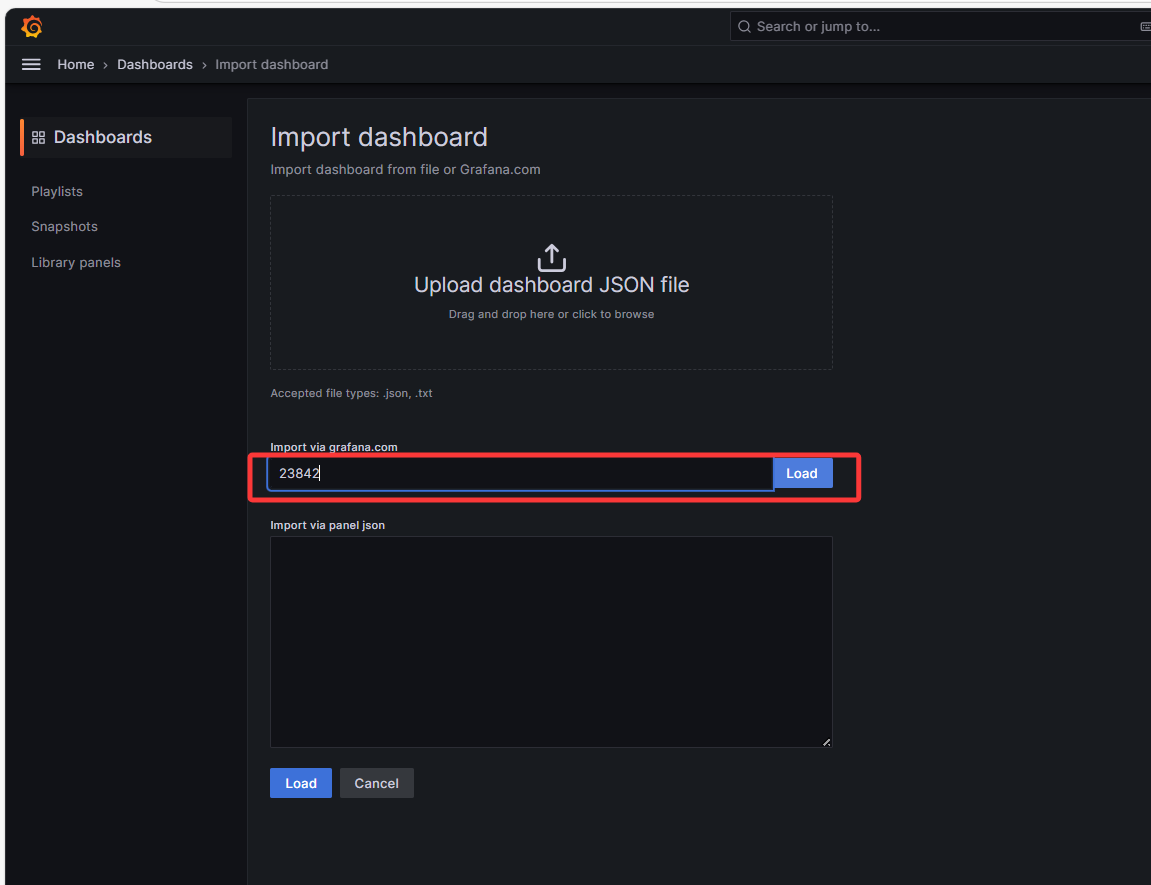Image resolution: width=1151 pixels, height=885 pixels.
Task: Click the grafana.com ID input containing 23842
Action: [520, 474]
